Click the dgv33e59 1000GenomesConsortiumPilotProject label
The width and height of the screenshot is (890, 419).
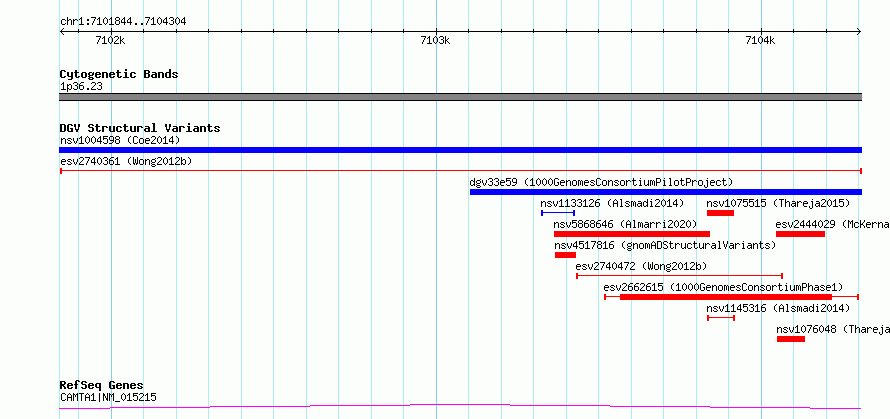click(x=601, y=182)
